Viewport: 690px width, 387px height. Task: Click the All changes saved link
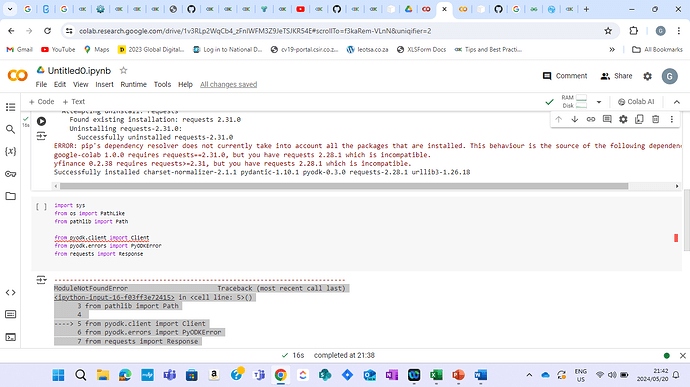click(x=228, y=85)
